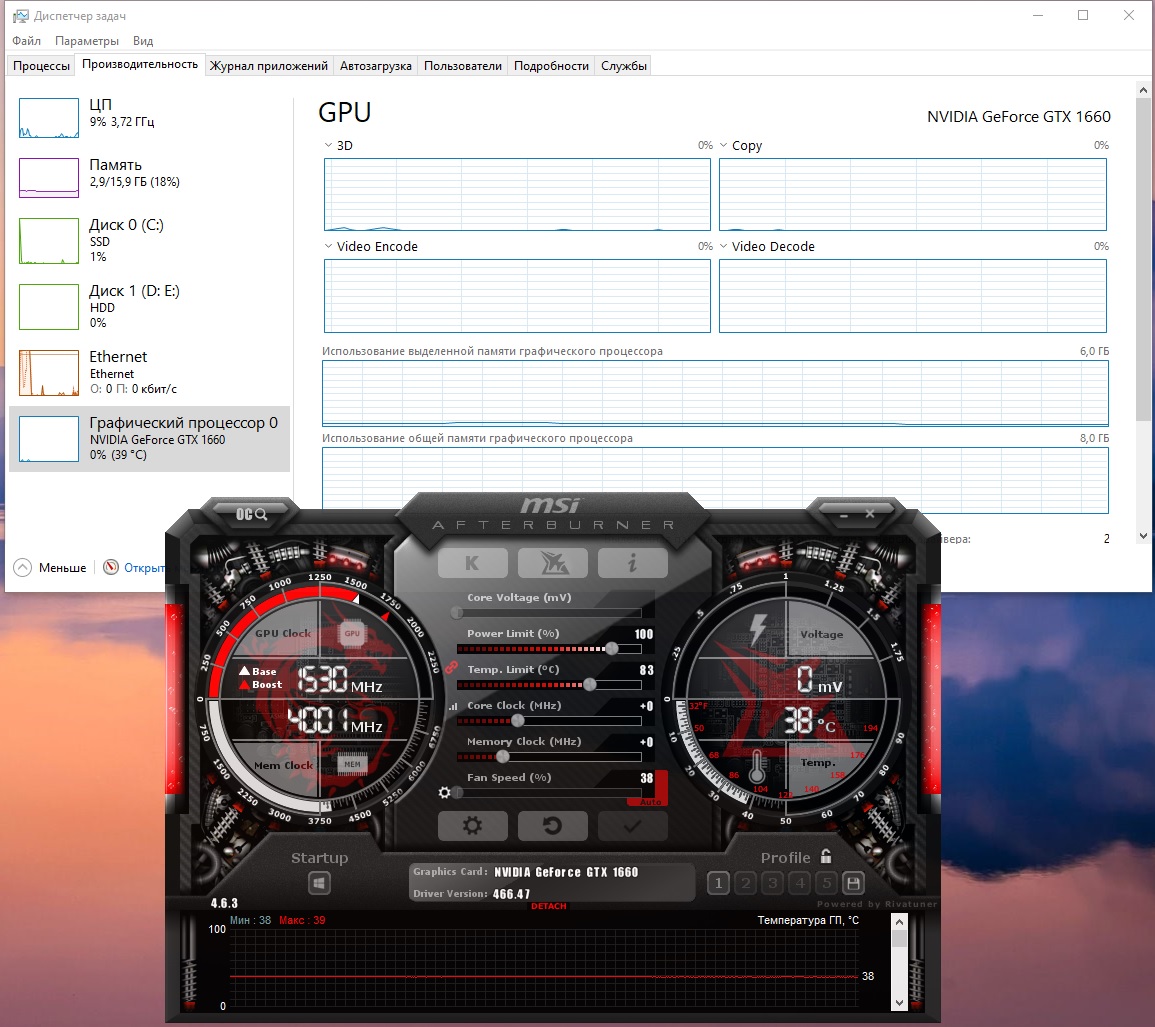Switch to the Автозагрузка tab
This screenshot has width=1155, height=1027.
pyautogui.click(x=376, y=66)
